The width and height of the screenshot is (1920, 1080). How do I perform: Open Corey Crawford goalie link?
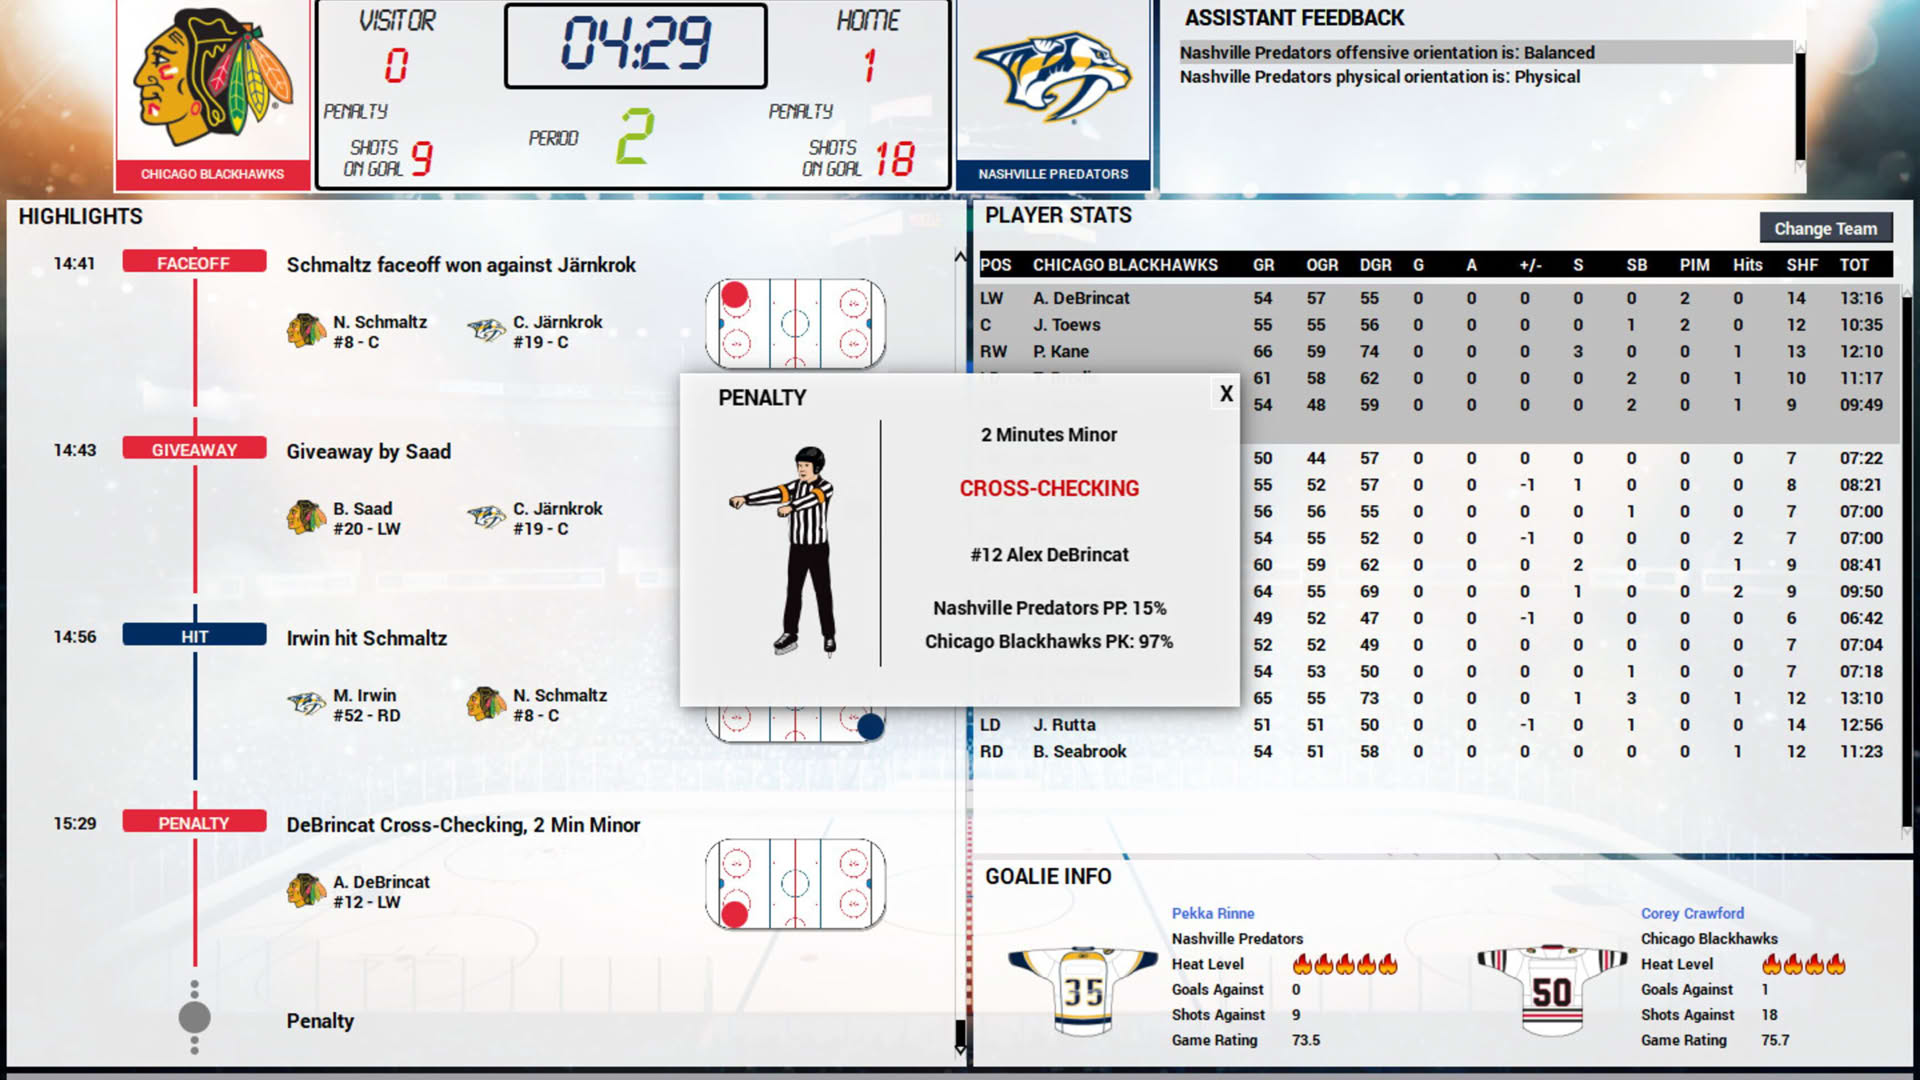tap(1692, 913)
